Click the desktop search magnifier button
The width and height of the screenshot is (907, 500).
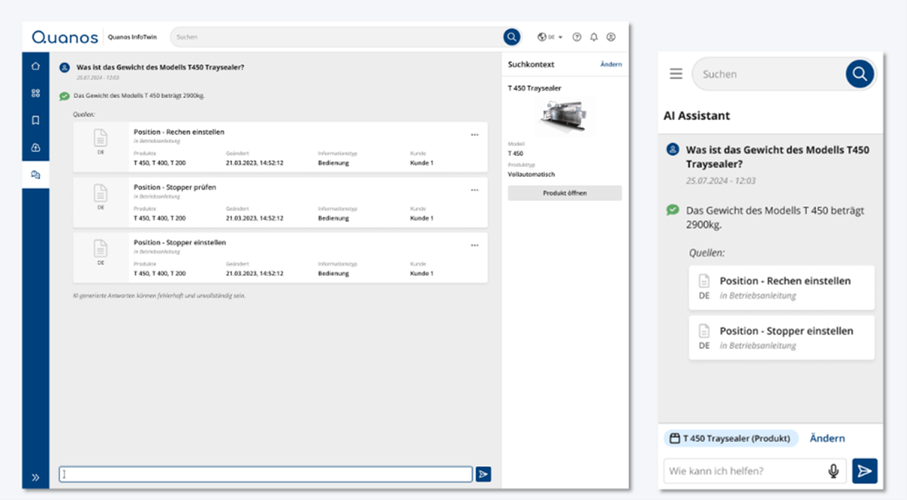pos(511,37)
